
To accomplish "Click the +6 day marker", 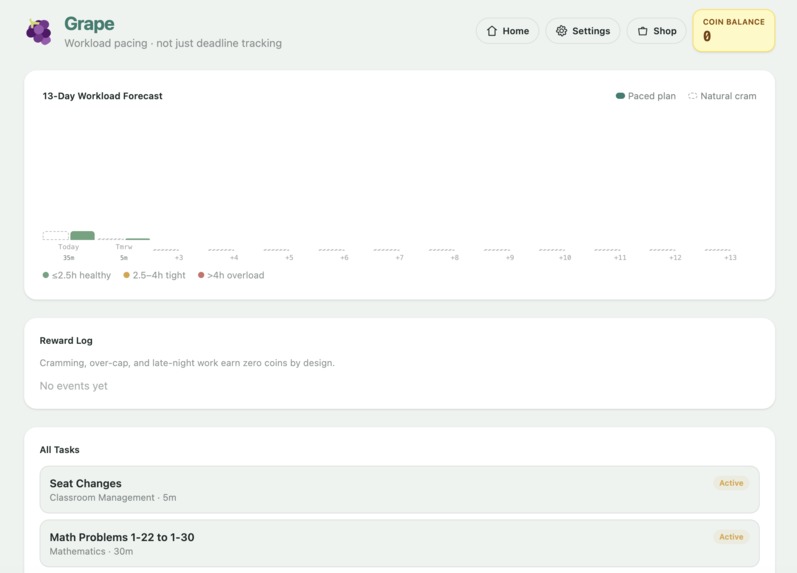I will point(344,258).
